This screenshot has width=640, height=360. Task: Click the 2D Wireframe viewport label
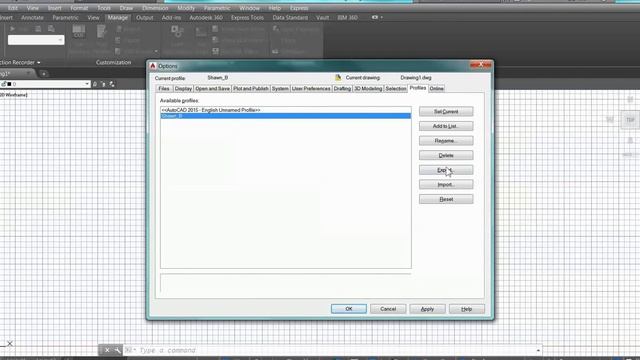point(14,95)
